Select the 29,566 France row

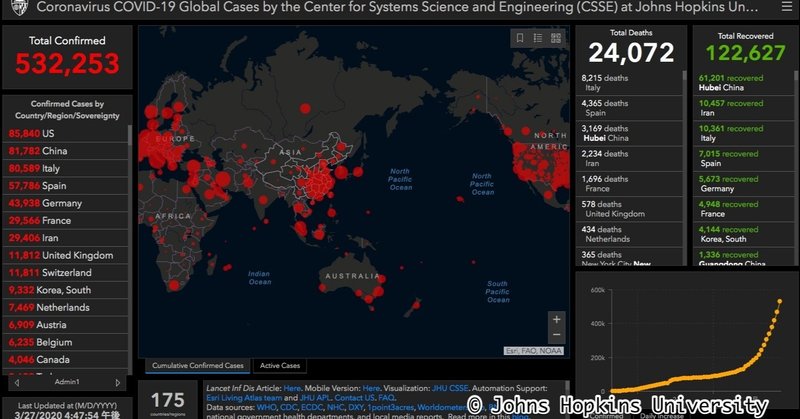click(x=66, y=220)
